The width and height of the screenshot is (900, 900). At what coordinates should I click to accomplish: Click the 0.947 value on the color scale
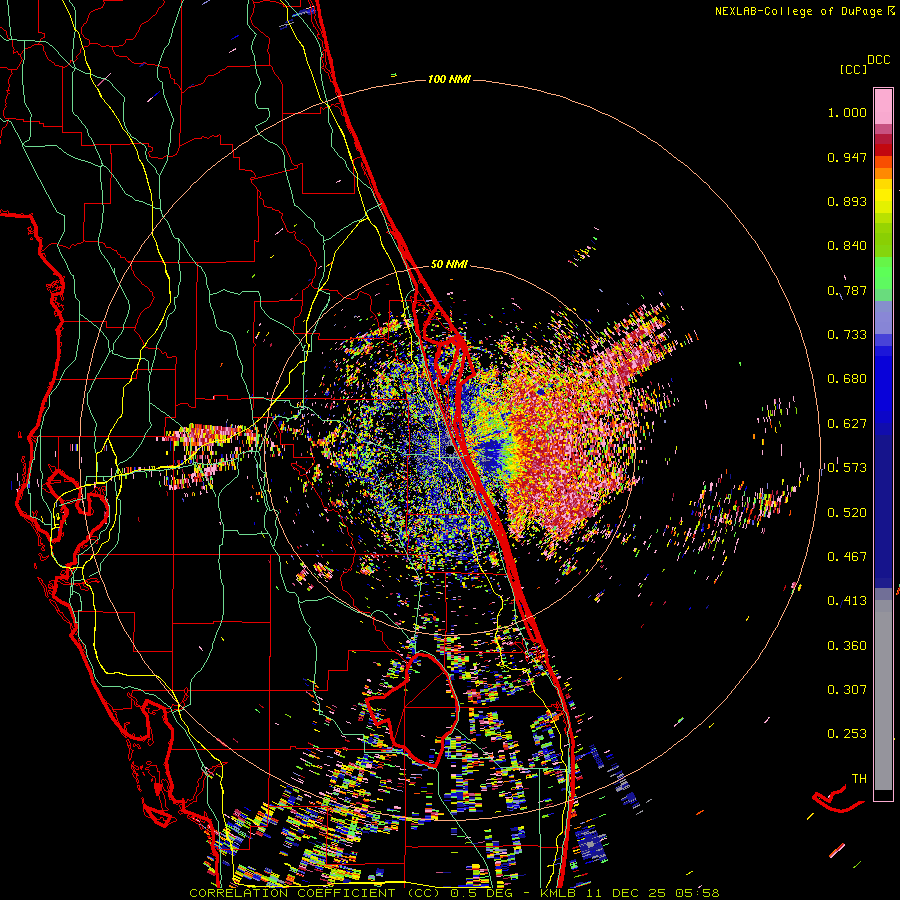click(847, 157)
